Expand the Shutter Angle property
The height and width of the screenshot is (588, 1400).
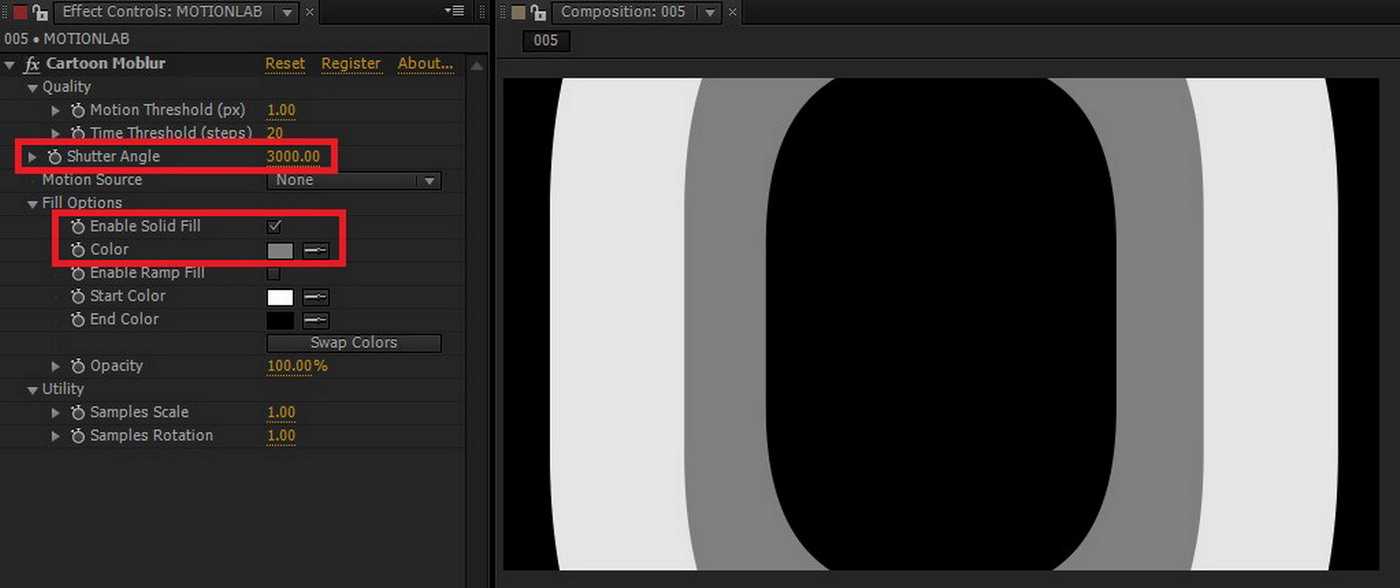coord(31,156)
